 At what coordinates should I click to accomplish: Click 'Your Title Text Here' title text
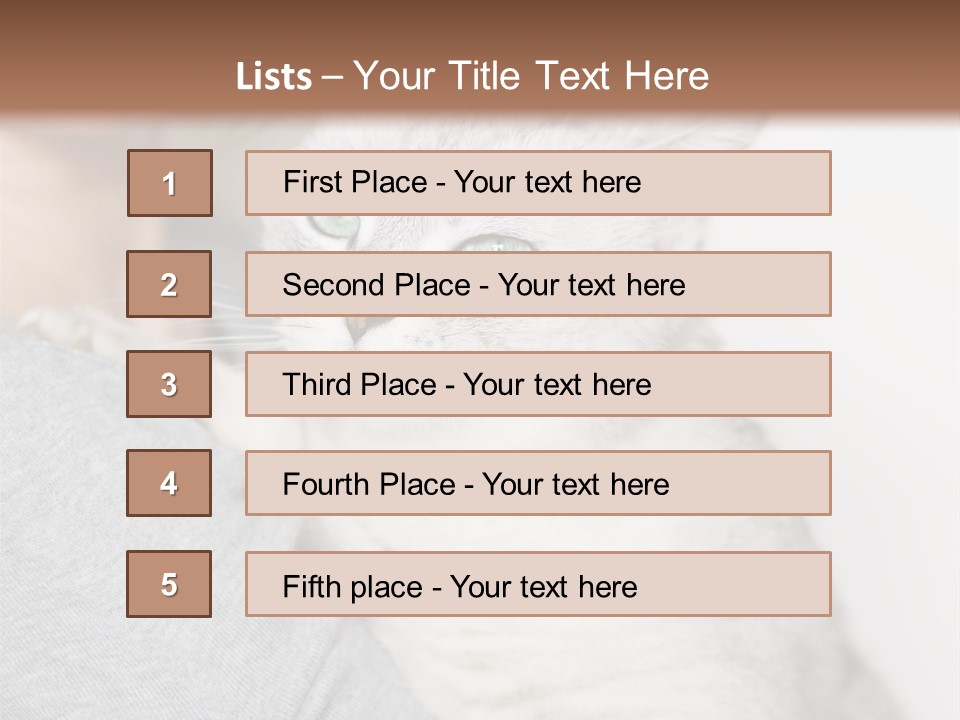[x=531, y=76]
